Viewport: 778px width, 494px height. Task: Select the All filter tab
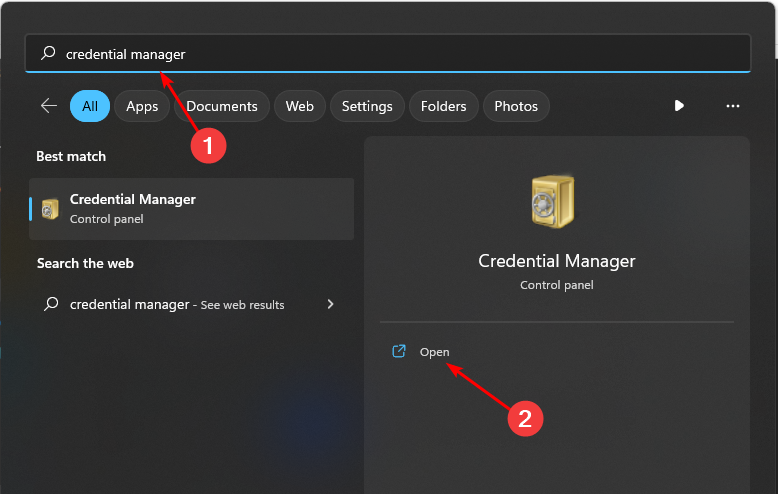coord(90,106)
